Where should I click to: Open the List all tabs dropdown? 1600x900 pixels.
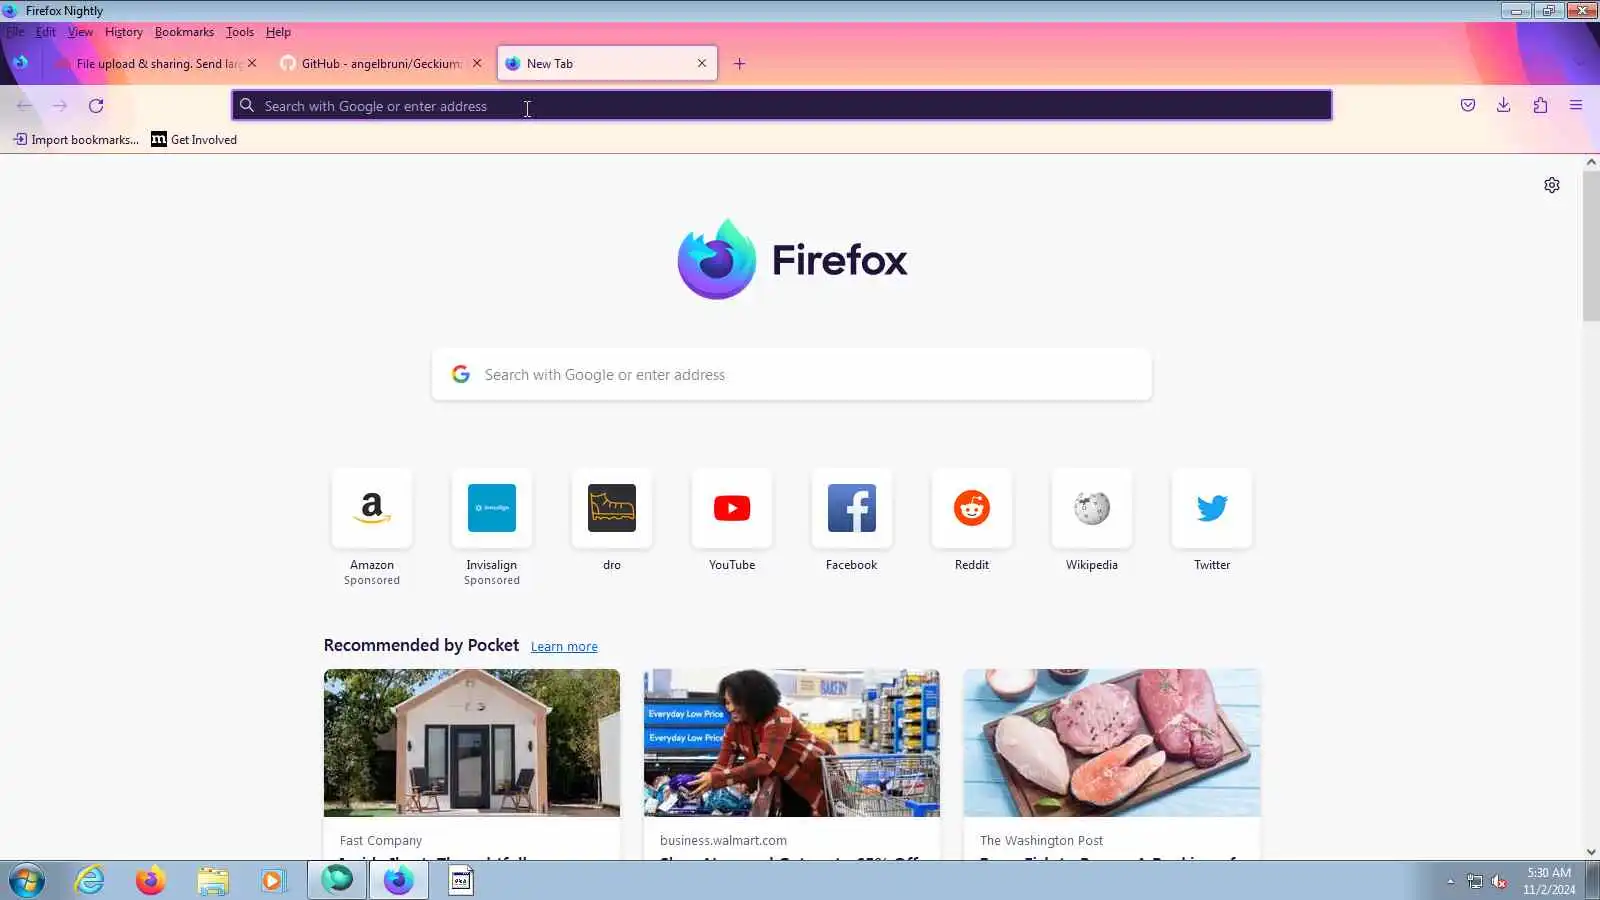coord(1580,63)
